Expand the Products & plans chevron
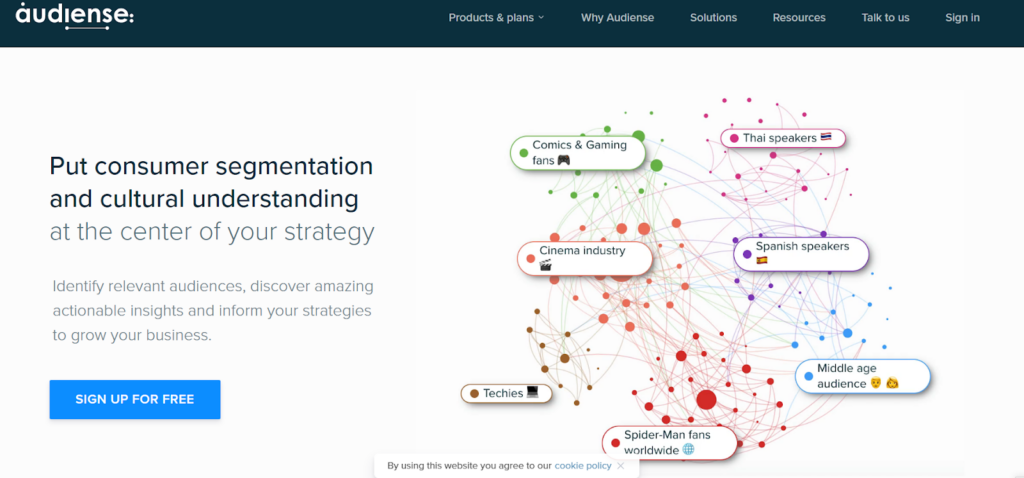The height and width of the screenshot is (478, 1024). 541,18
